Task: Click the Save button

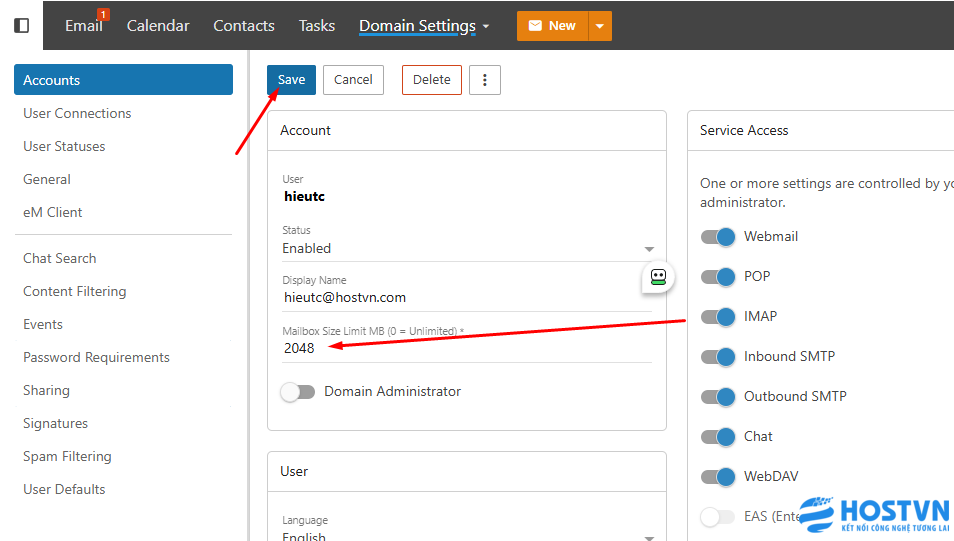Action: (x=291, y=80)
